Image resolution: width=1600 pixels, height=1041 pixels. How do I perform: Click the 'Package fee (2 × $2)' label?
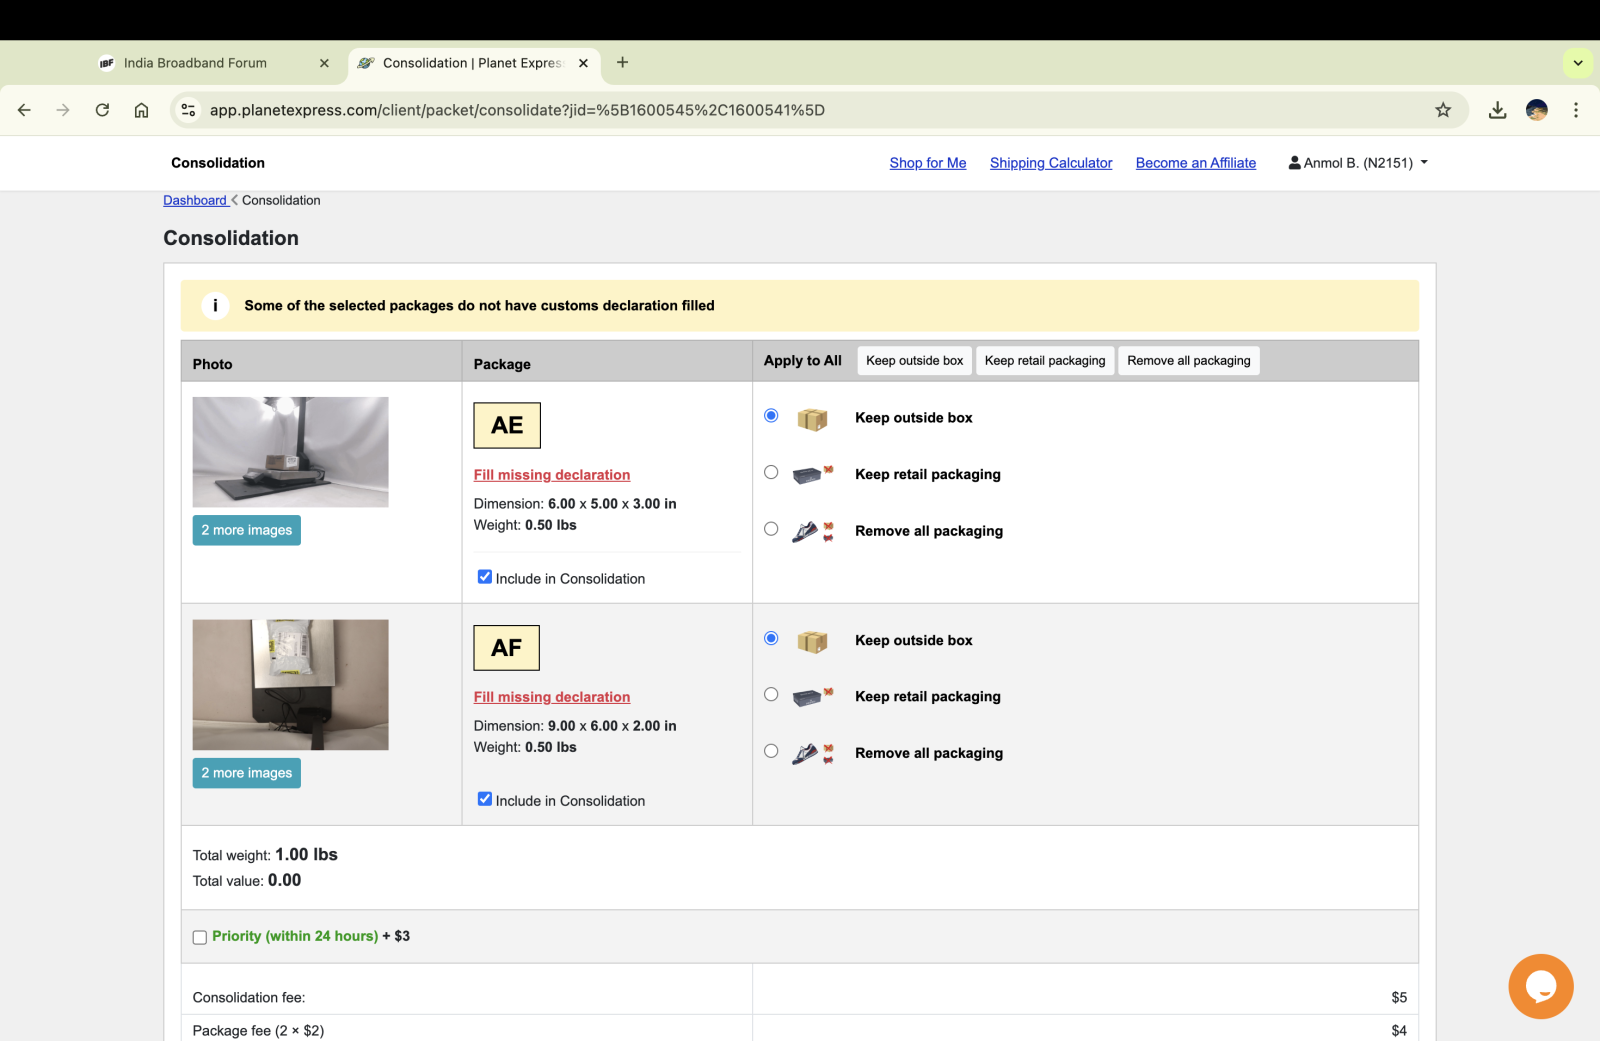click(258, 1031)
